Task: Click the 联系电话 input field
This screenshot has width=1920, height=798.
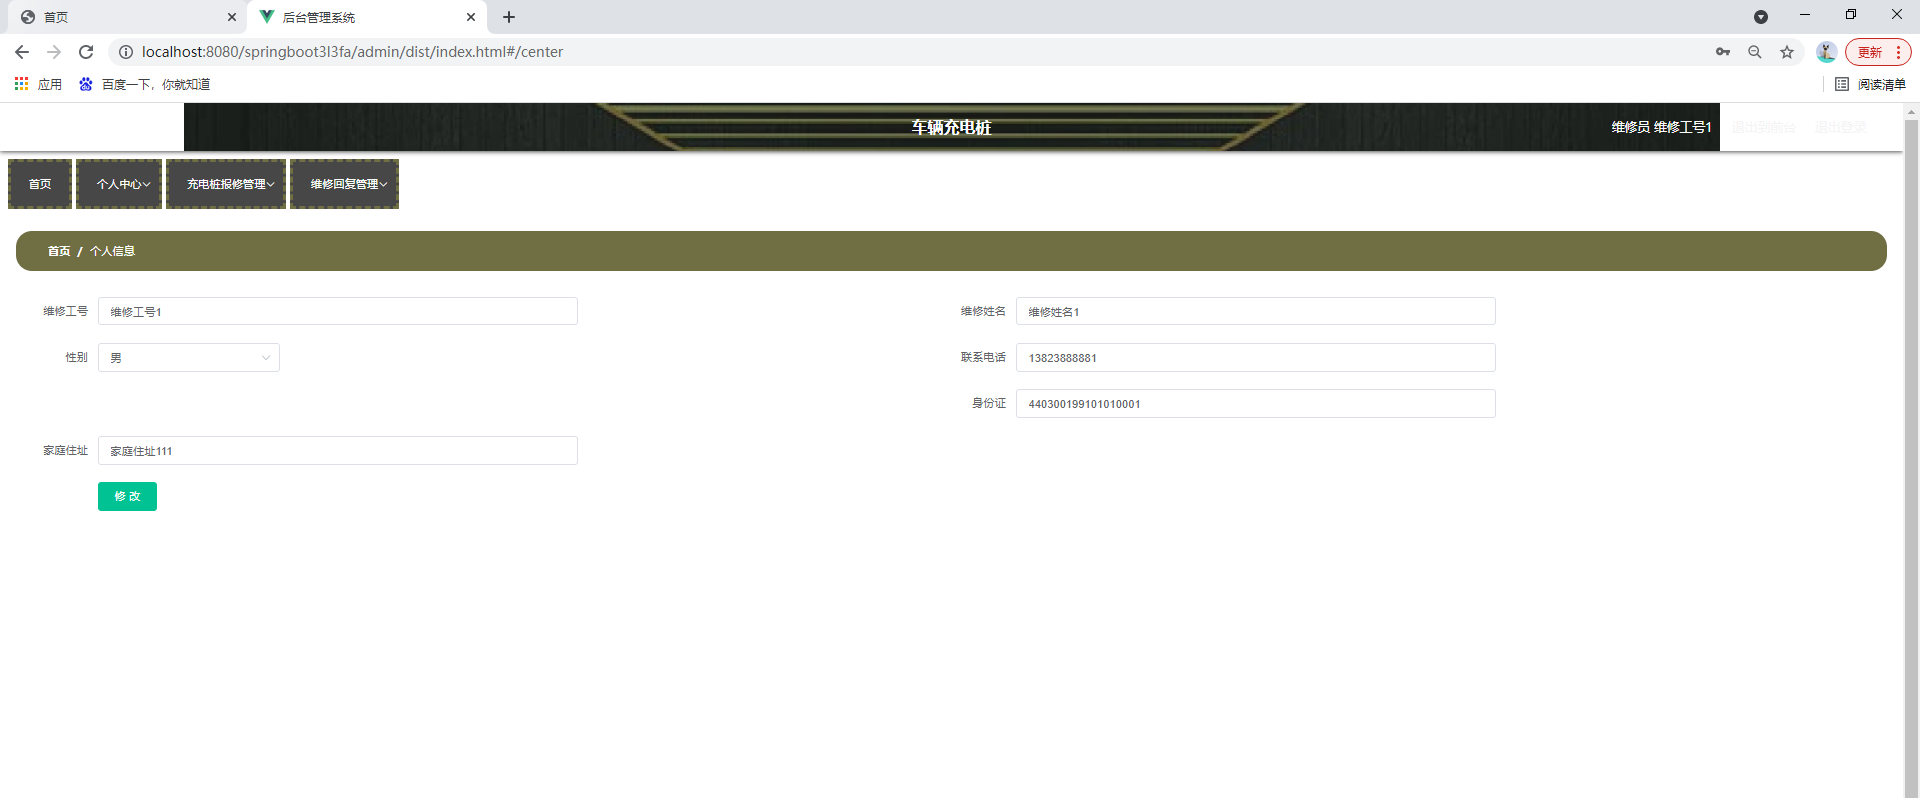Action: [1256, 357]
